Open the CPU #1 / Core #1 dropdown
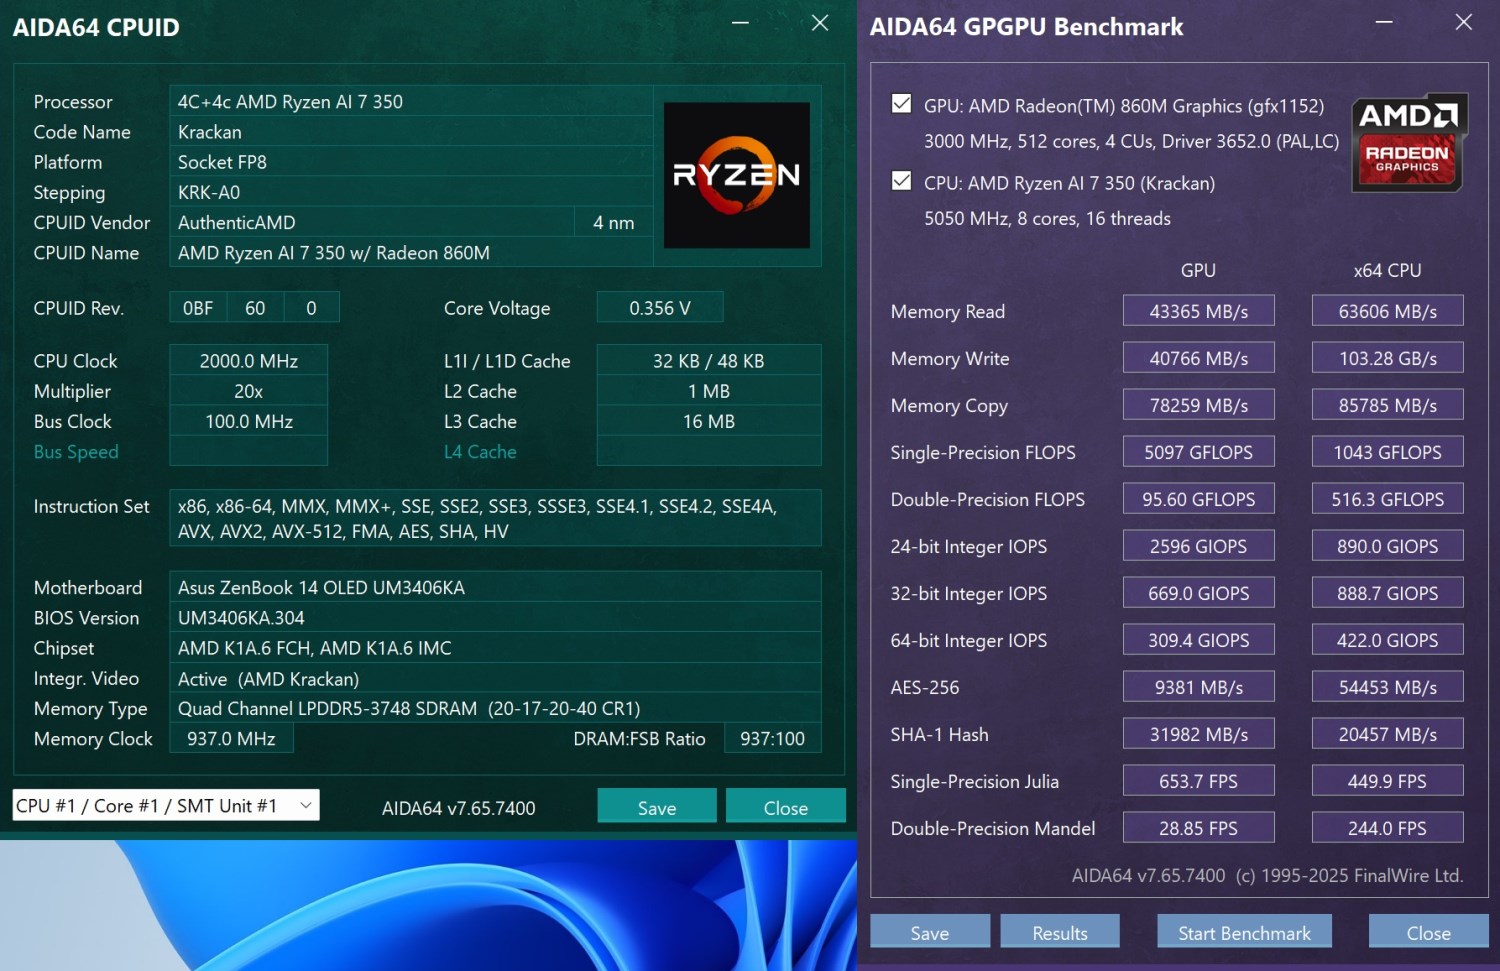 (166, 805)
